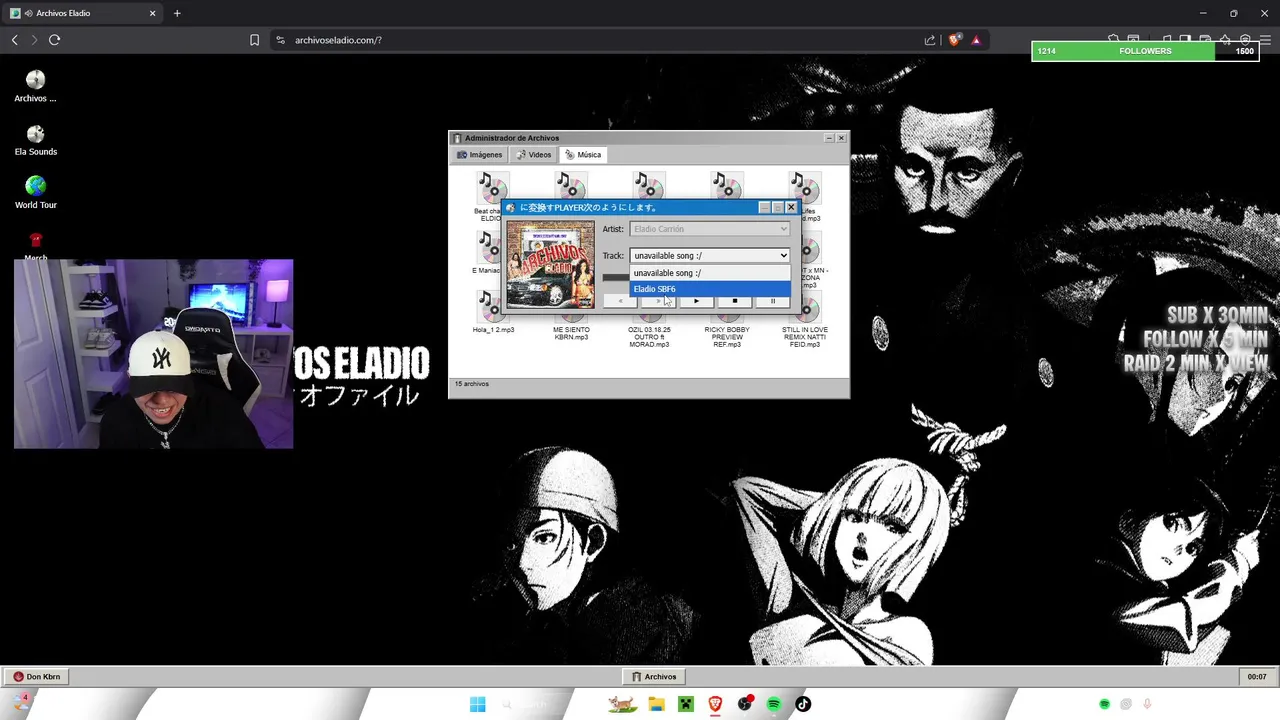
Task: Open the disabled Artist dropdown
Action: pos(709,229)
